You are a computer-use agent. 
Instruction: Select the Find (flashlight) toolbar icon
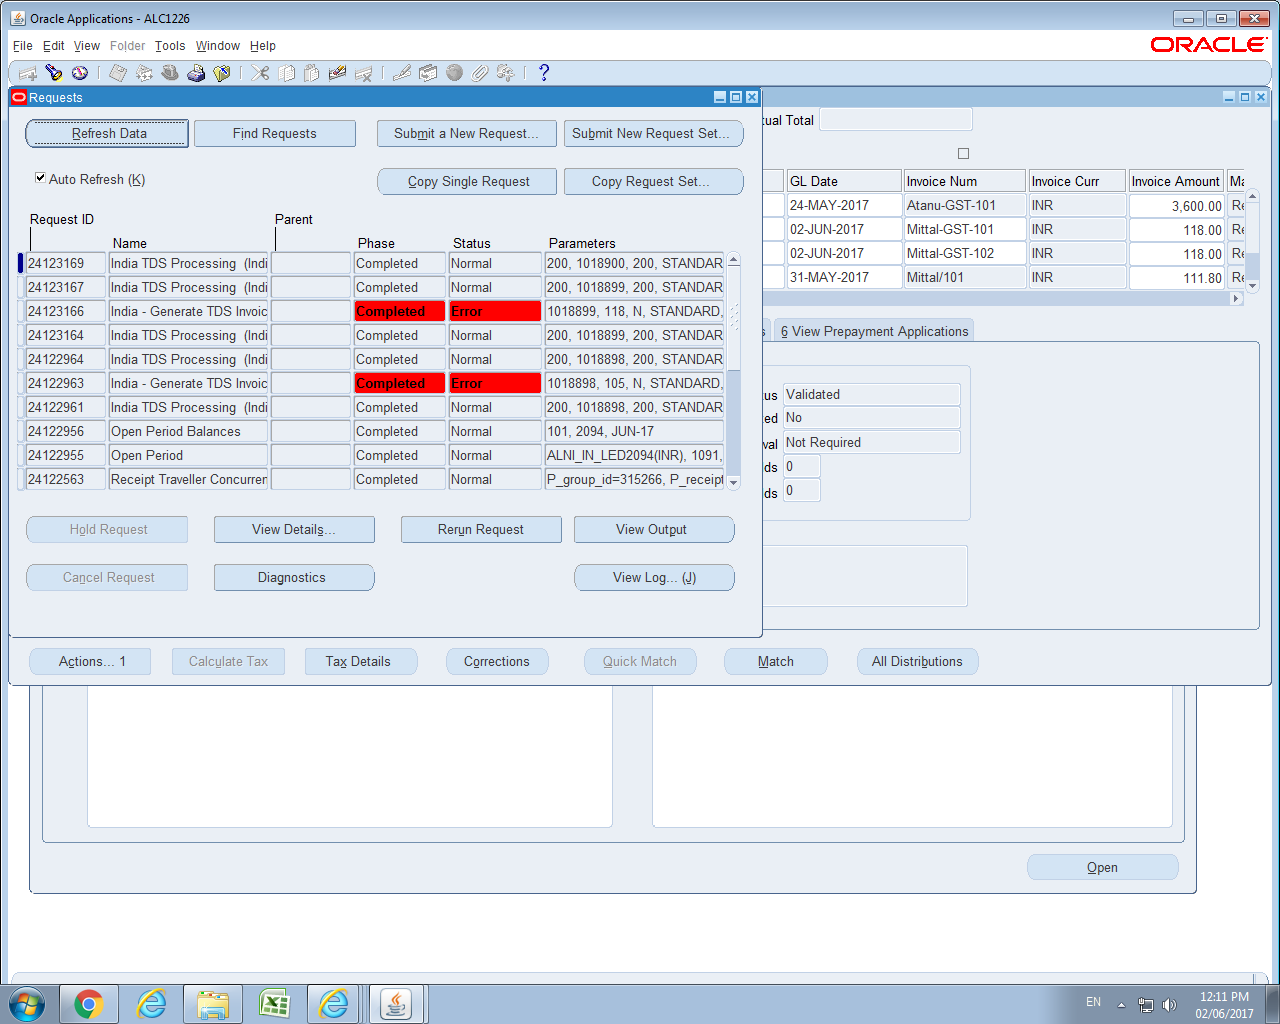pyautogui.click(x=55, y=72)
